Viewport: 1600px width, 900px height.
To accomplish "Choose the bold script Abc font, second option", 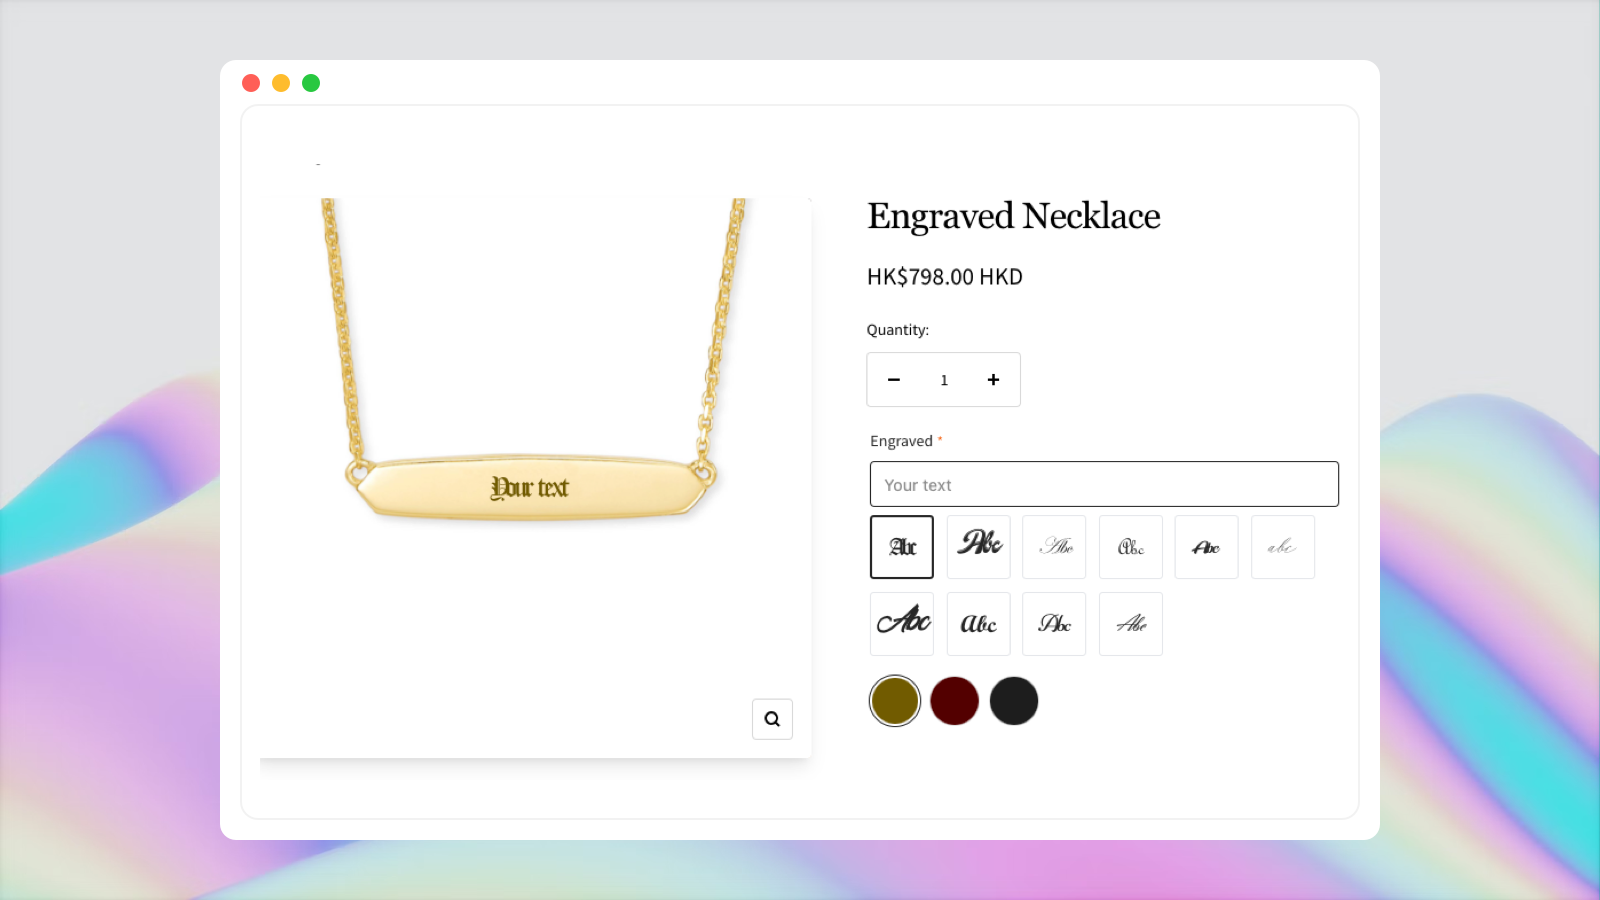I will pos(978,547).
